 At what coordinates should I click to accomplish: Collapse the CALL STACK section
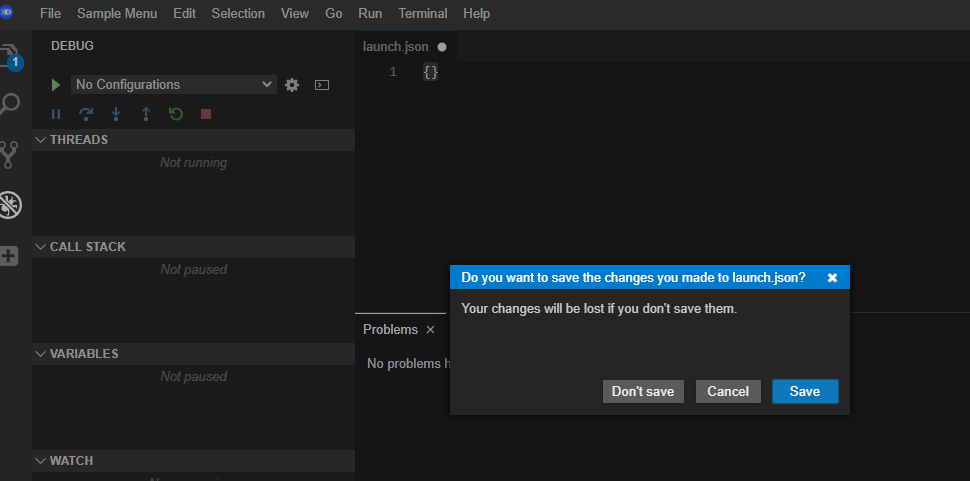click(x=194, y=247)
